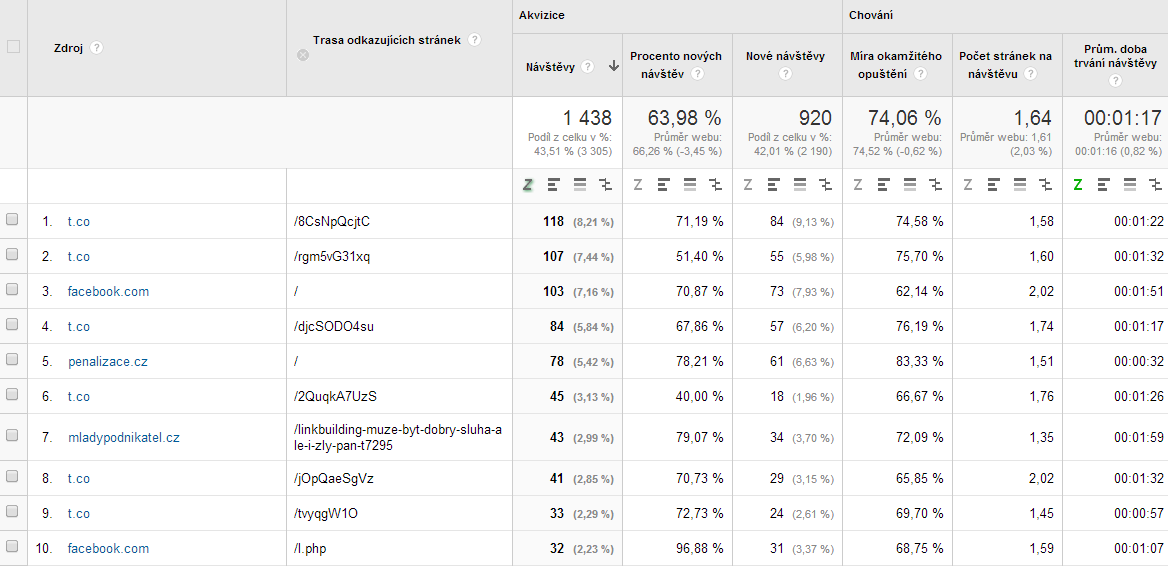Click the green Z icon under Prům. doba column

coord(1078,185)
